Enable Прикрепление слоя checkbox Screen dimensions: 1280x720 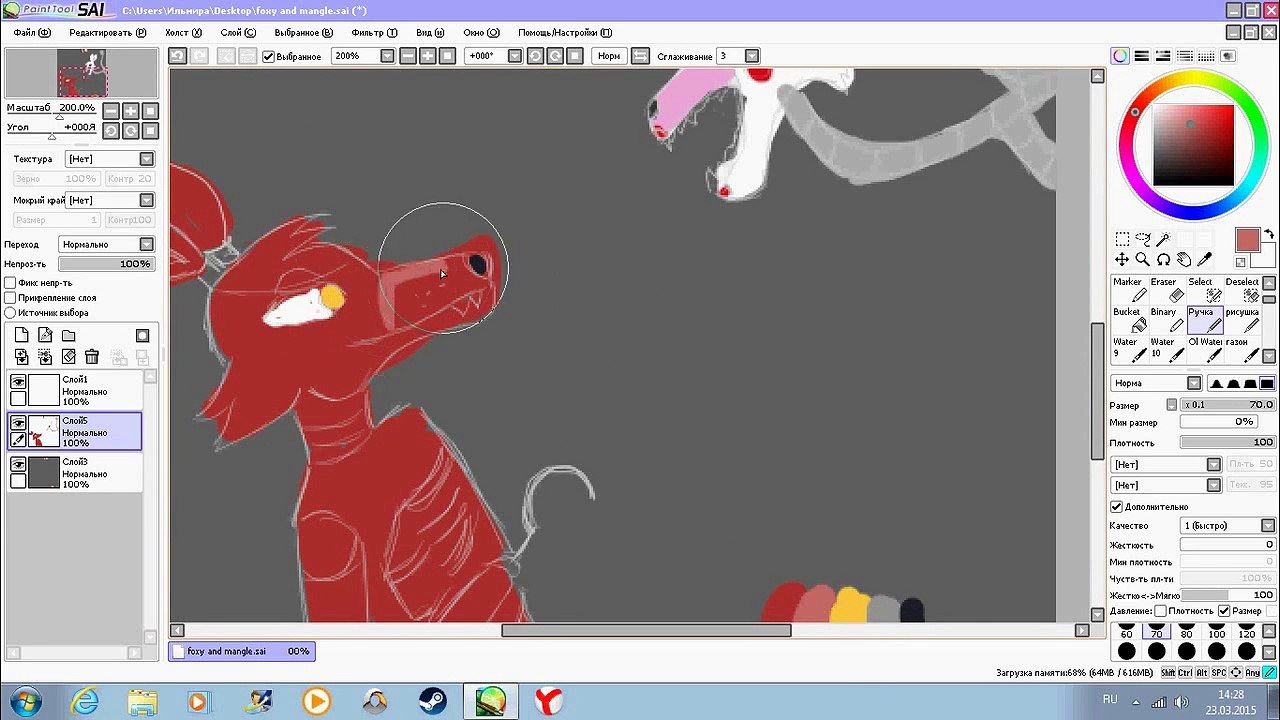[x=11, y=298]
